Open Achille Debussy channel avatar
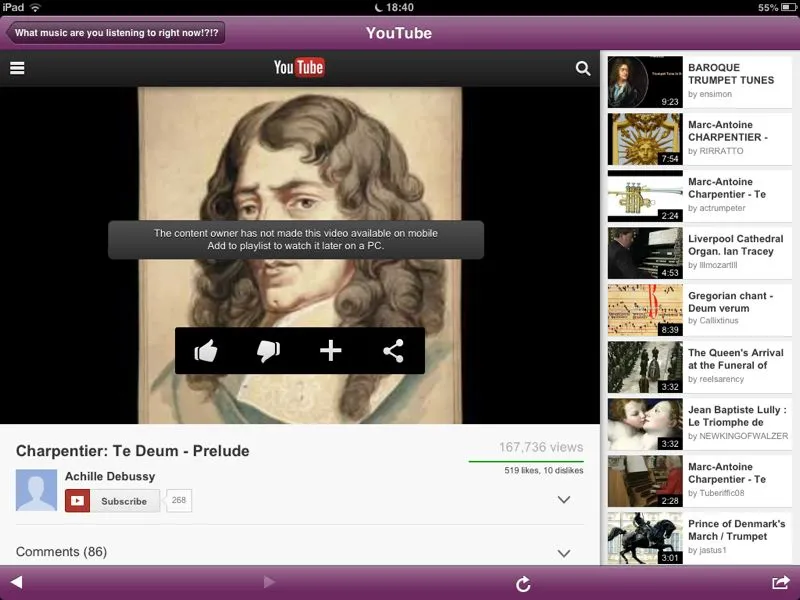 (x=37, y=490)
